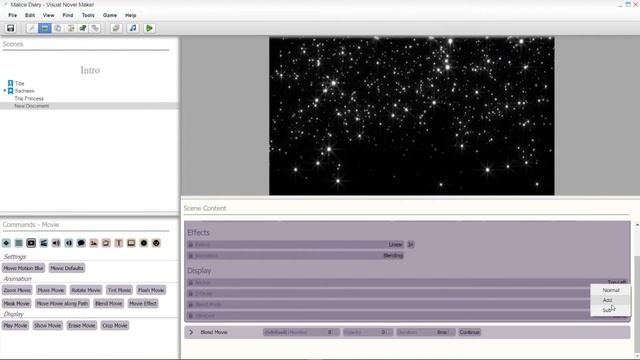
Task: Click the database icon left of the music note
Action: tap(116, 28)
